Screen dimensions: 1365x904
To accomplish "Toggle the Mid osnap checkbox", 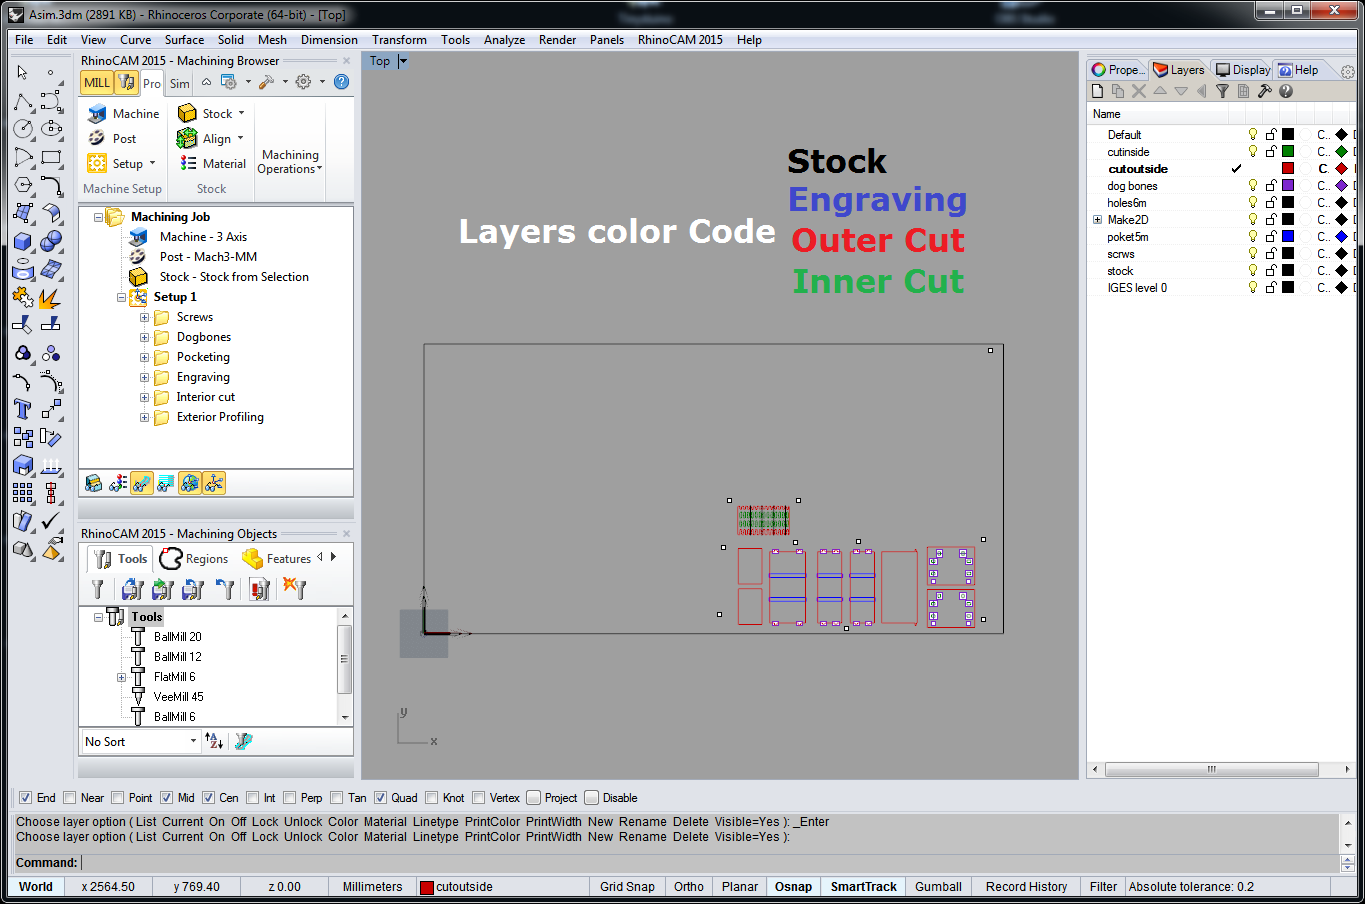I will [166, 798].
